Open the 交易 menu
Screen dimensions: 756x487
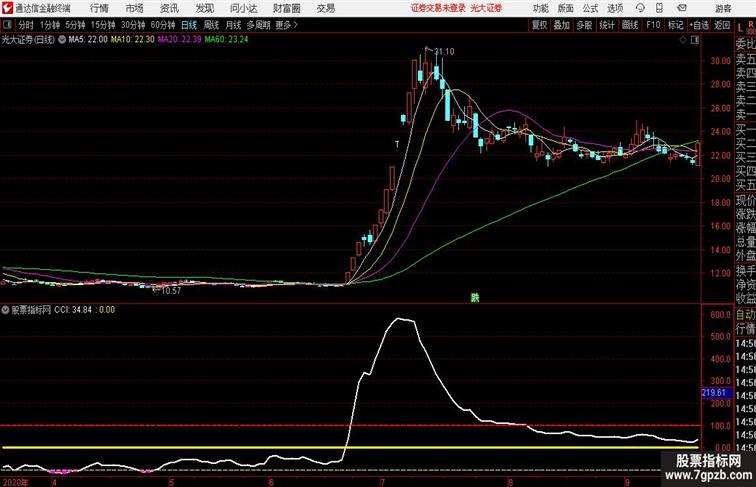point(325,8)
